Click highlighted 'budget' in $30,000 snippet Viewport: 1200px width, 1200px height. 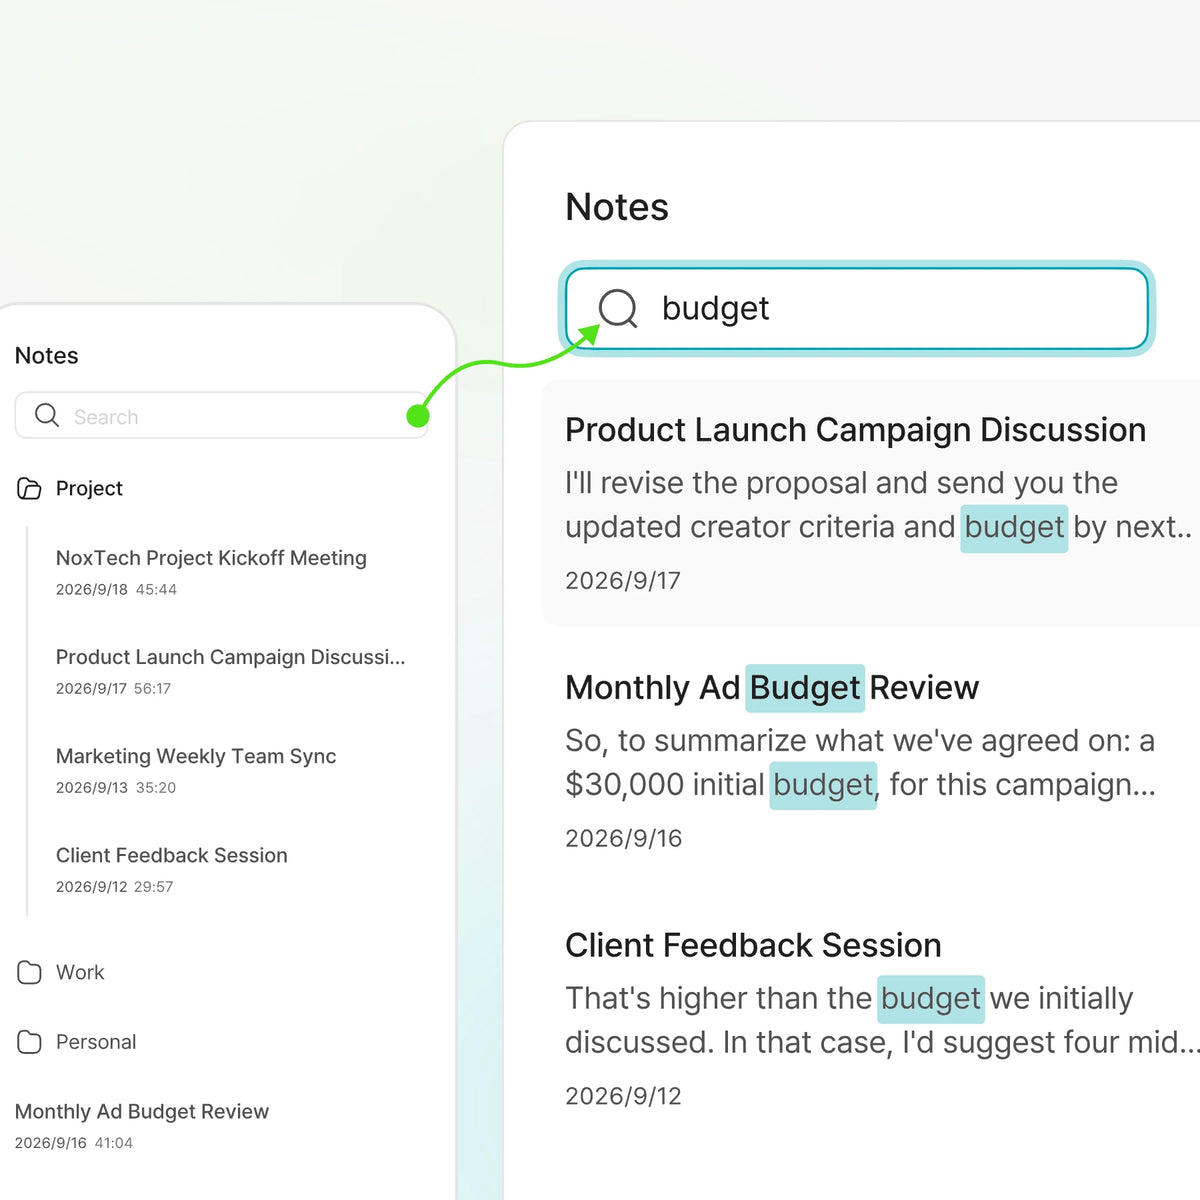823,785
